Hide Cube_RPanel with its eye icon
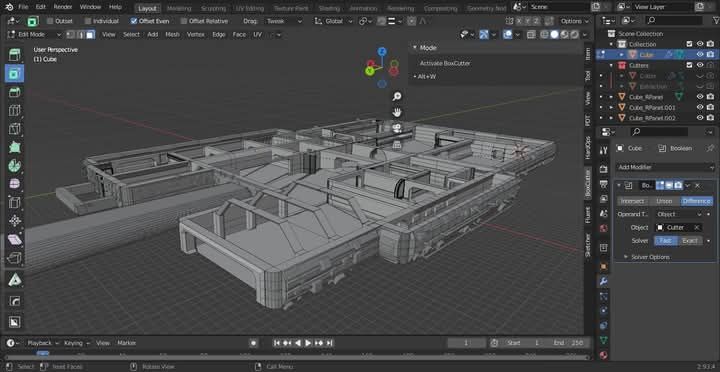The height and width of the screenshot is (372, 720). tap(700, 97)
